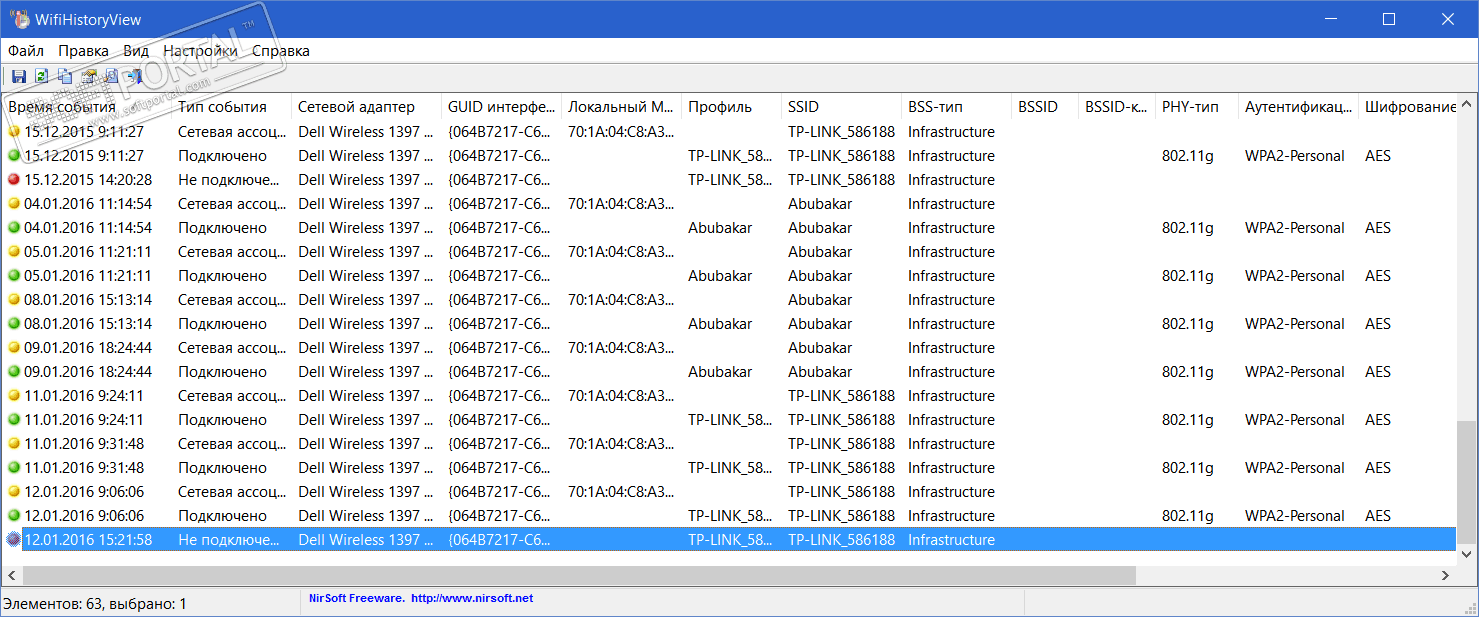The image size is (1479, 617).
Task: Open the NirSoft Freeware nirsoft.net link
Action: [421, 598]
